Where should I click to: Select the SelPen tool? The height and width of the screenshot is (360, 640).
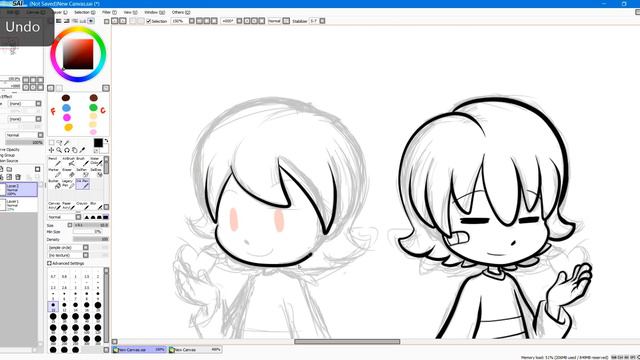pos(82,172)
